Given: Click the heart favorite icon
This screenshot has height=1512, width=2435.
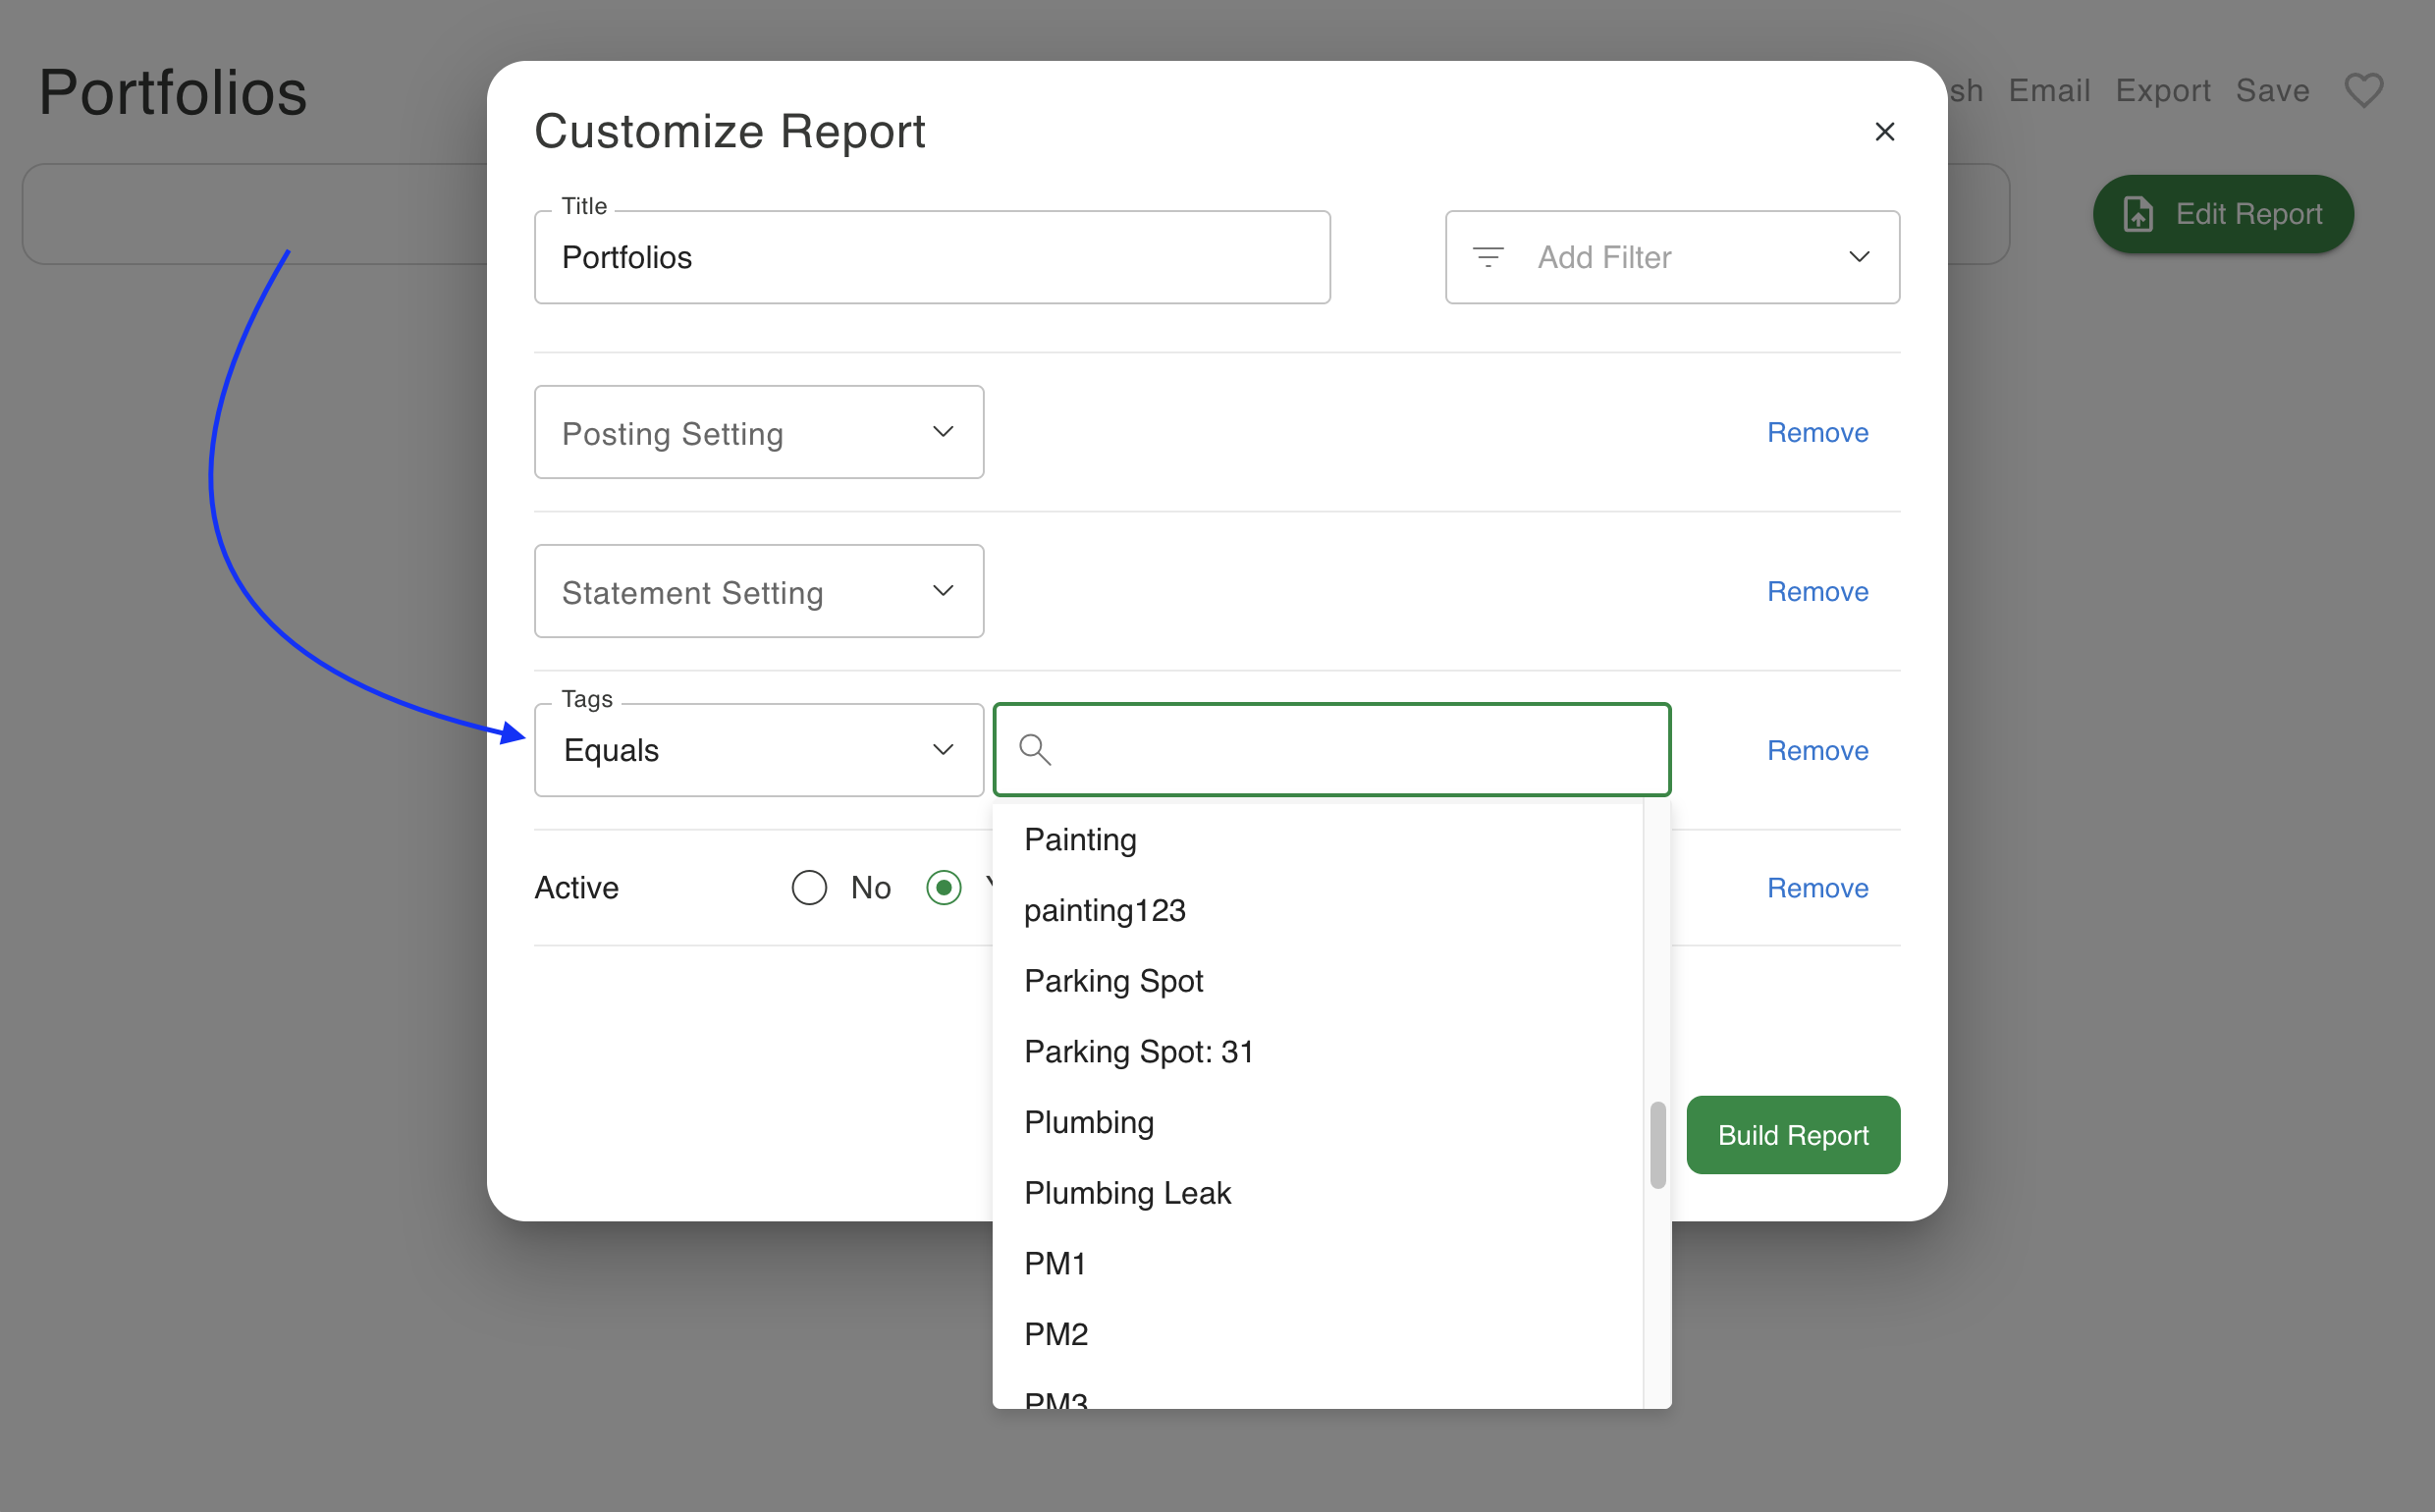Looking at the screenshot, I should coord(2364,91).
